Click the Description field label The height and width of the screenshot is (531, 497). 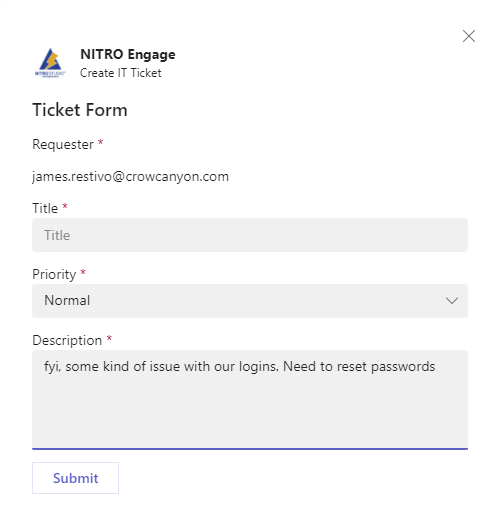click(x=67, y=340)
